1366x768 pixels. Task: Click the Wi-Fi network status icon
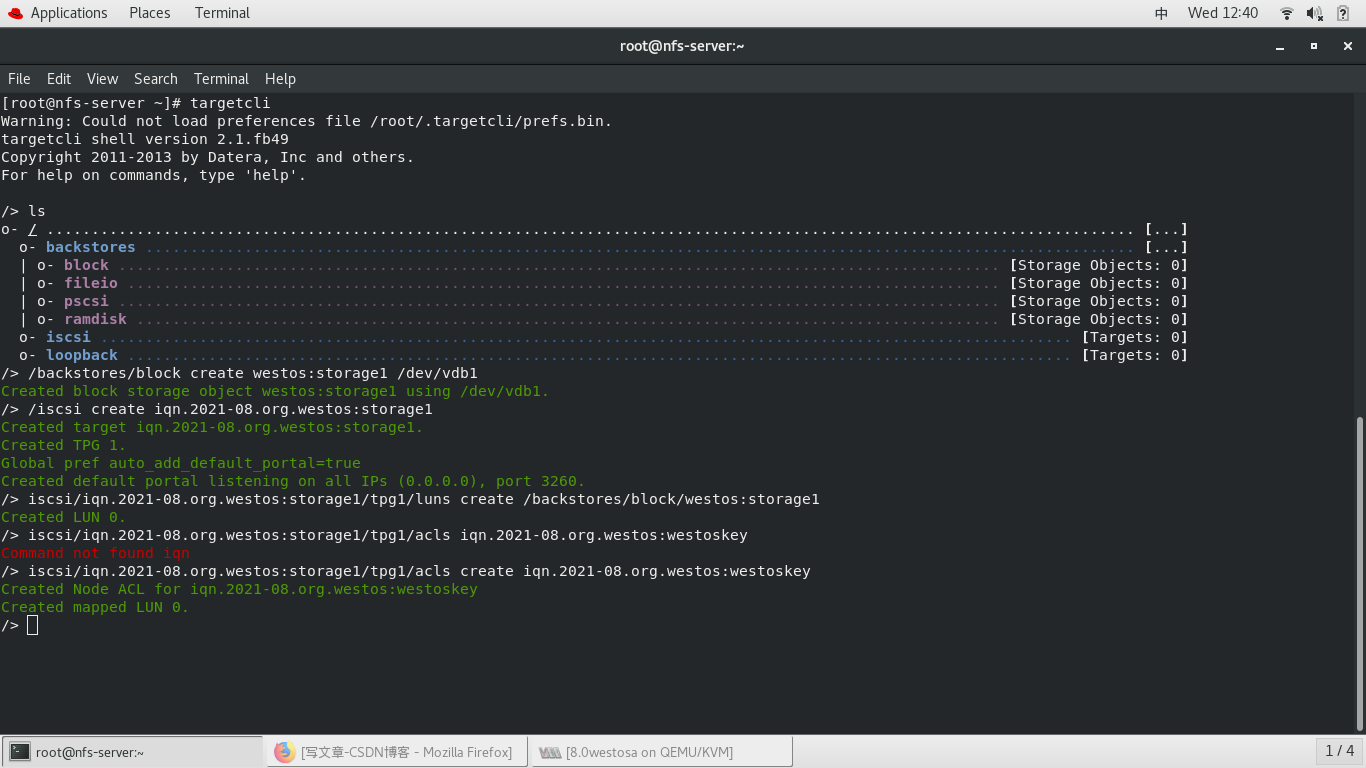[1287, 13]
